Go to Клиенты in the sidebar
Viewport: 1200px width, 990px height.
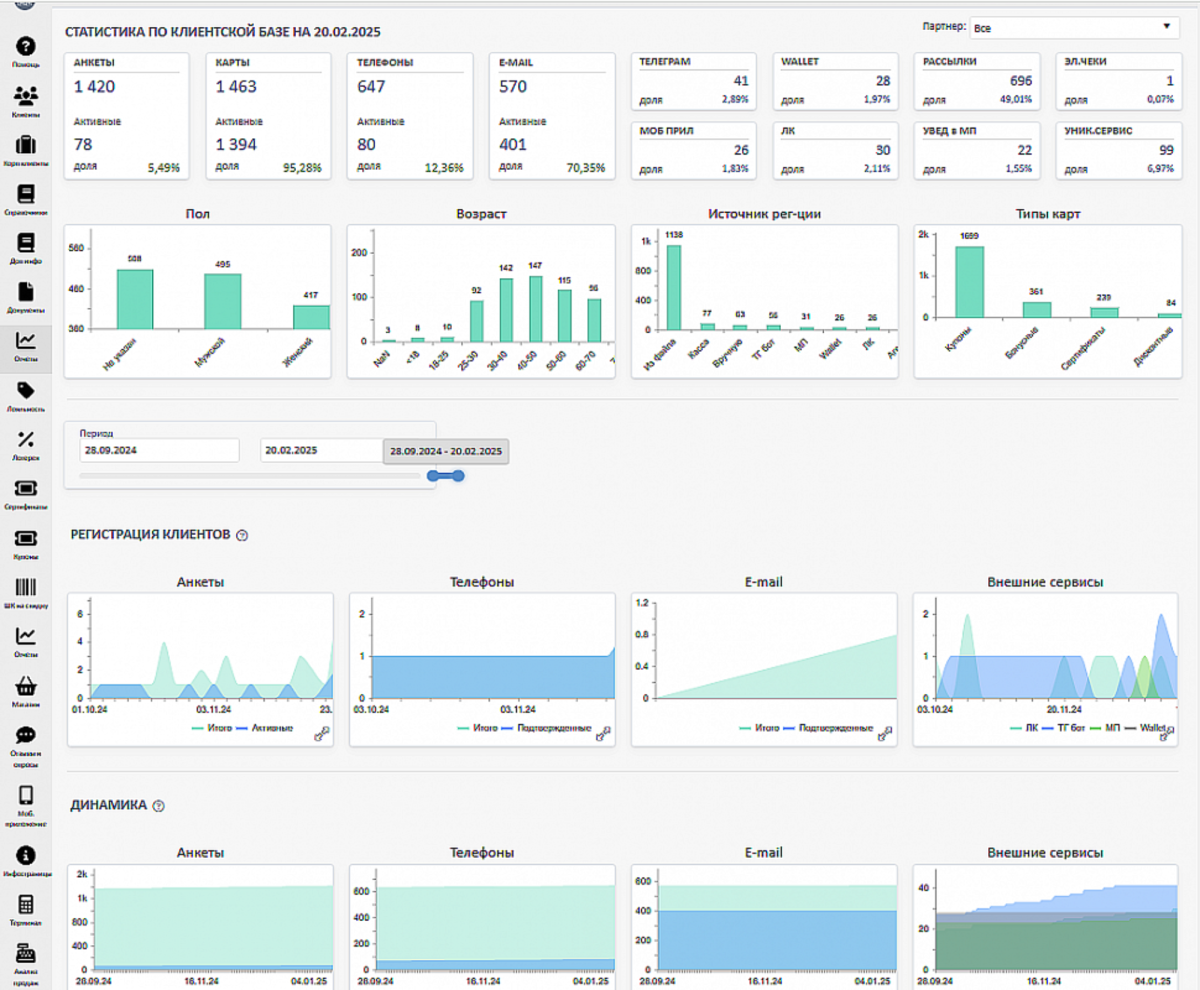coord(26,98)
